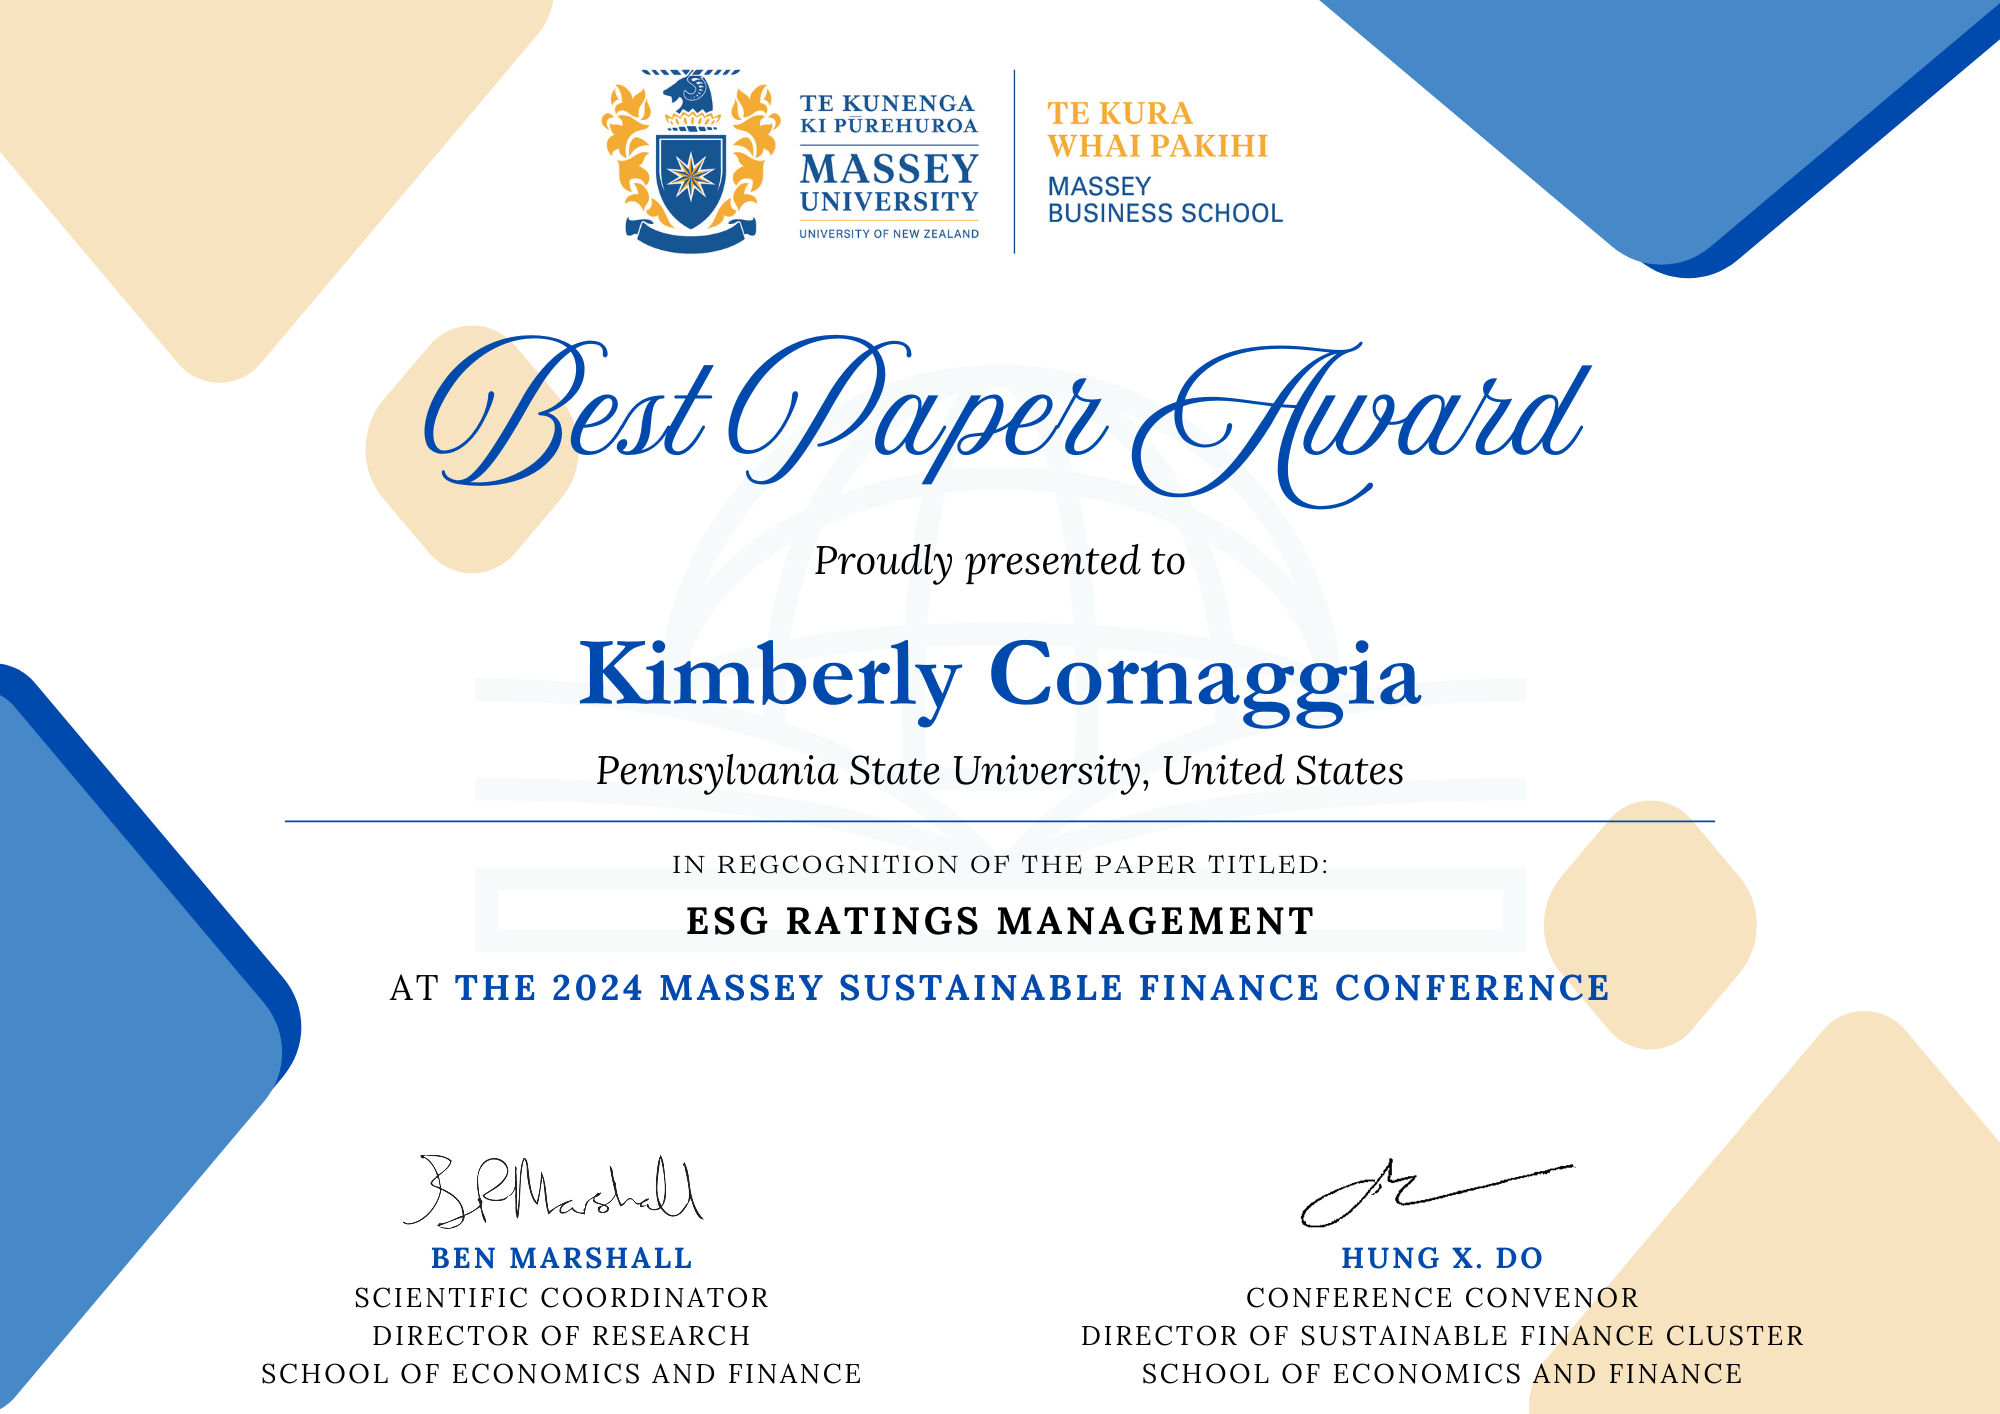Click the 'Proudly presented to' line
2000x1414 pixels.
(x=999, y=562)
